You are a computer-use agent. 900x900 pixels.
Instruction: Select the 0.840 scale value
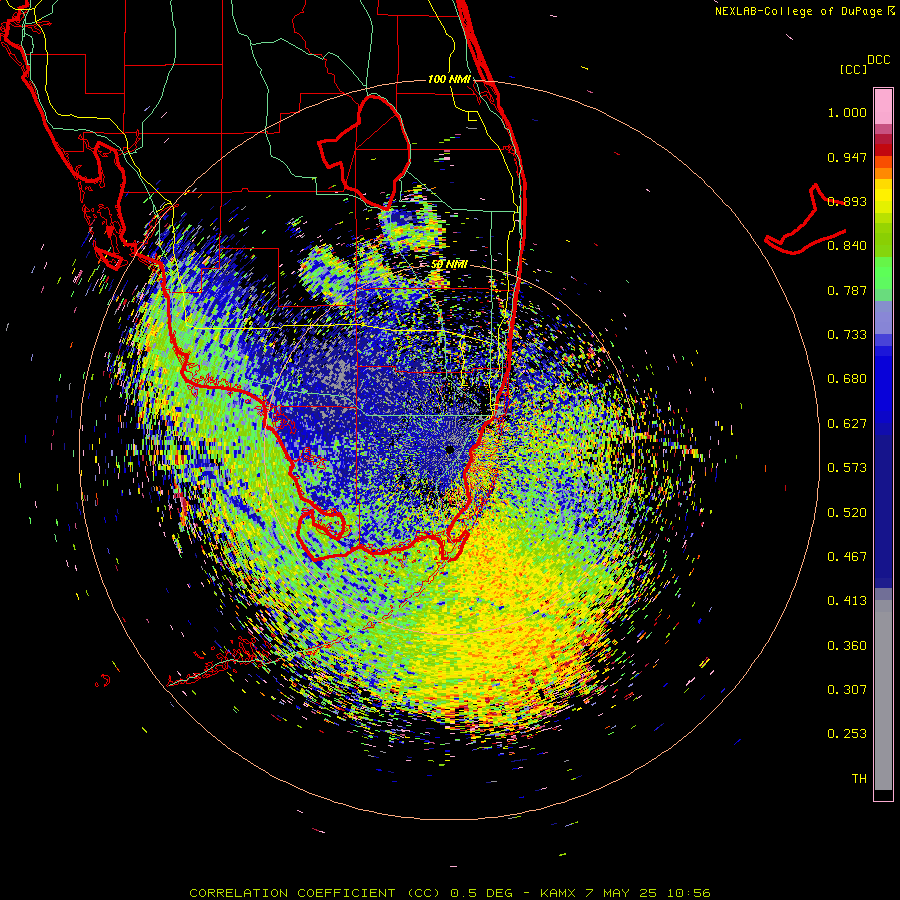(847, 246)
